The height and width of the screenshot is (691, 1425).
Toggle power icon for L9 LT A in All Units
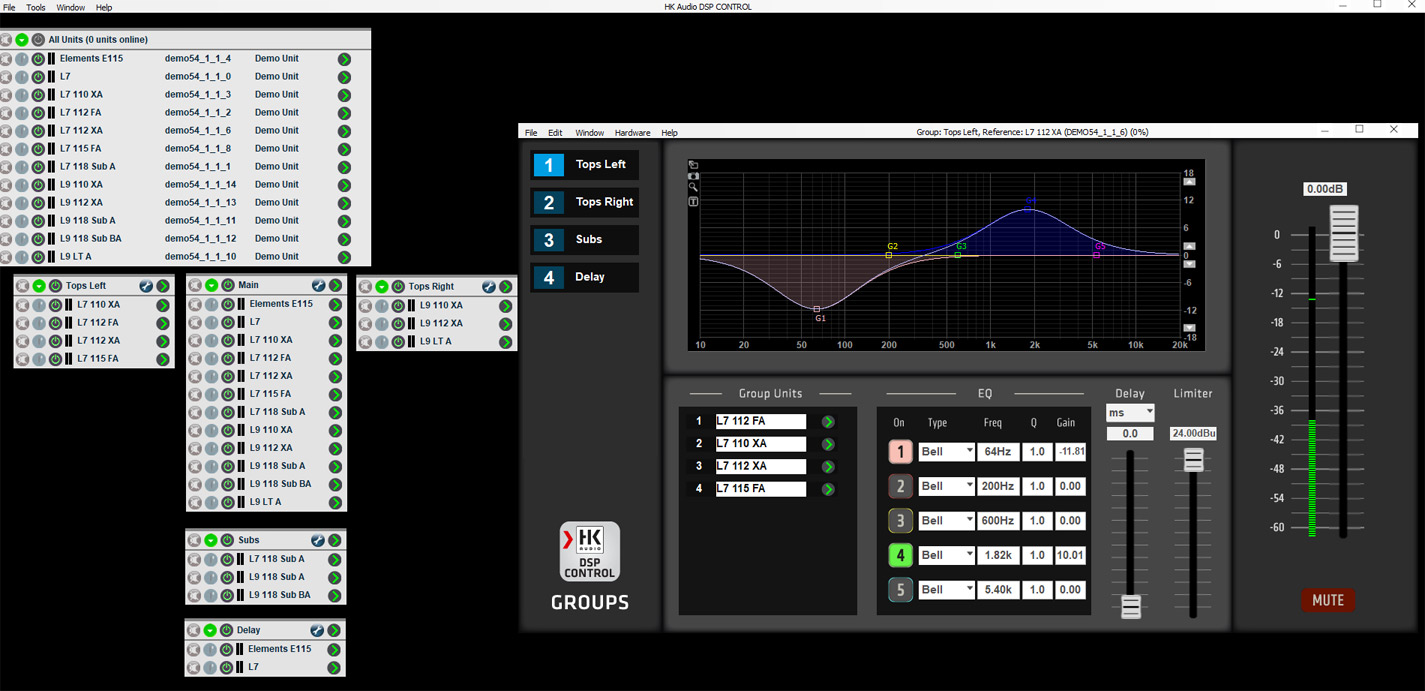pos(38,257)
